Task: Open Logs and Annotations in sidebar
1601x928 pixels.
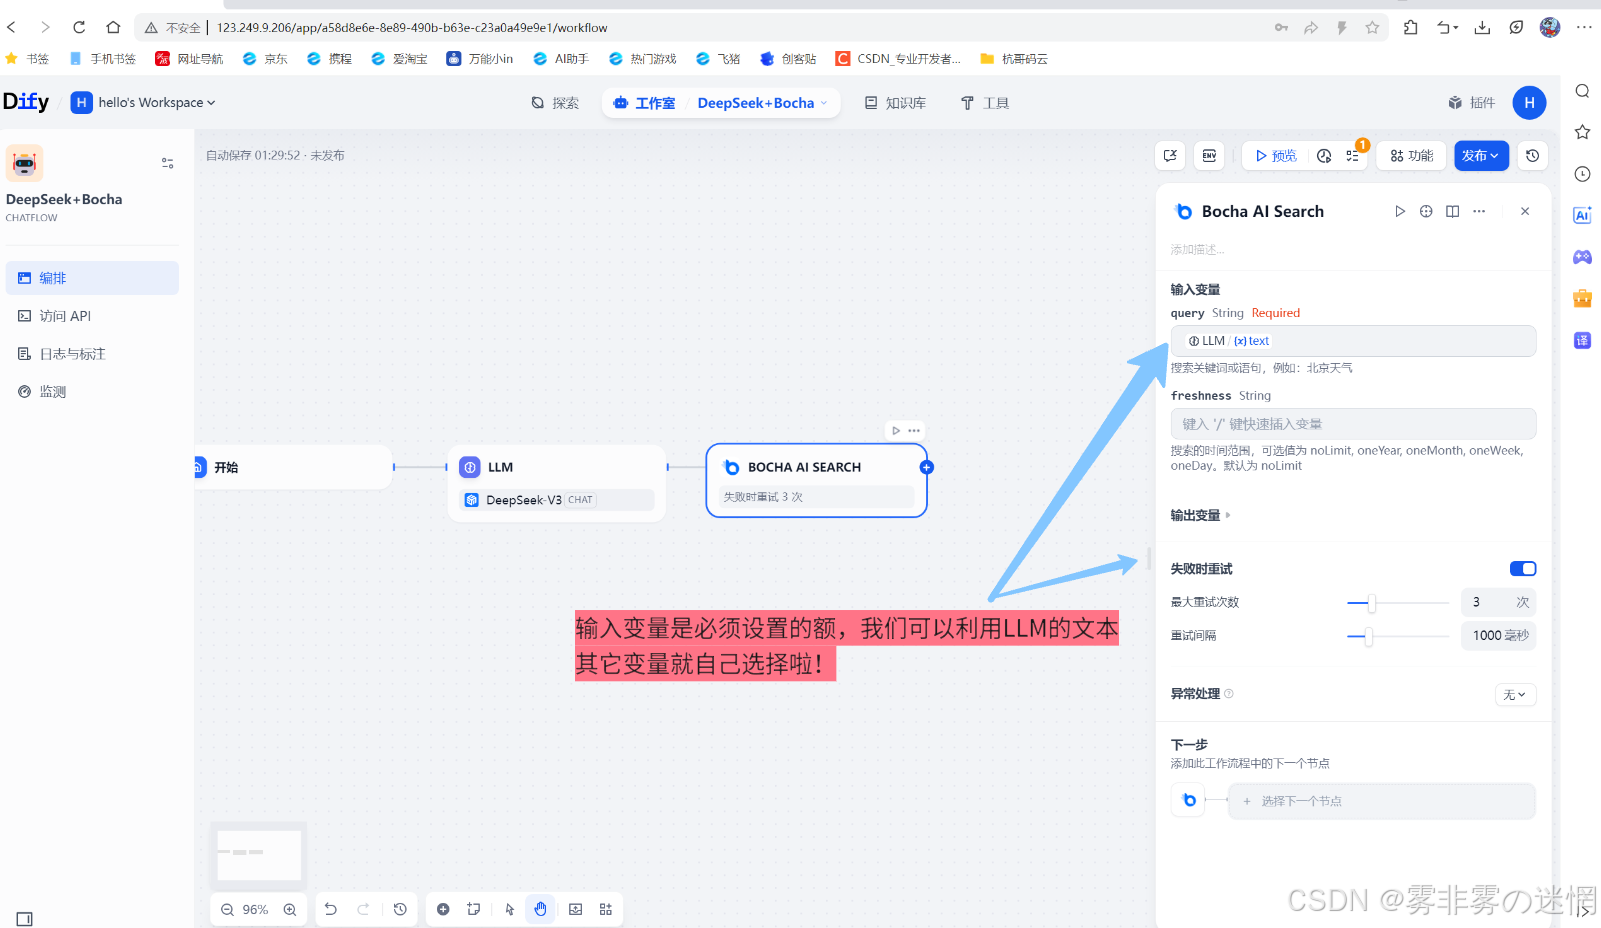Action: 92,354
